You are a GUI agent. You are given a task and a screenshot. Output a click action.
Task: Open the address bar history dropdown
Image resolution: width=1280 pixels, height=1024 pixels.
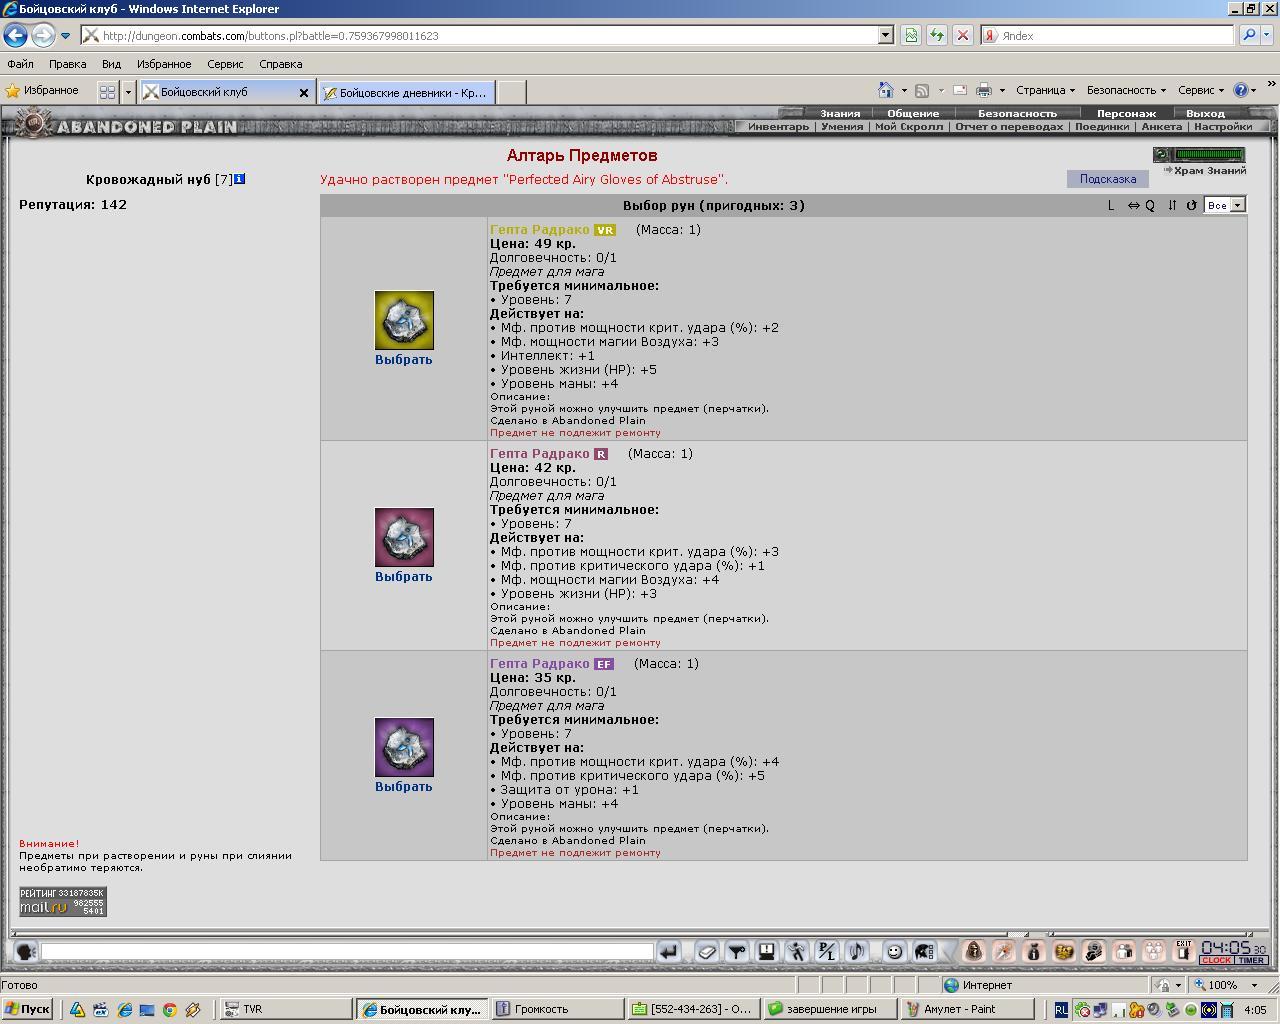(885, 35)
